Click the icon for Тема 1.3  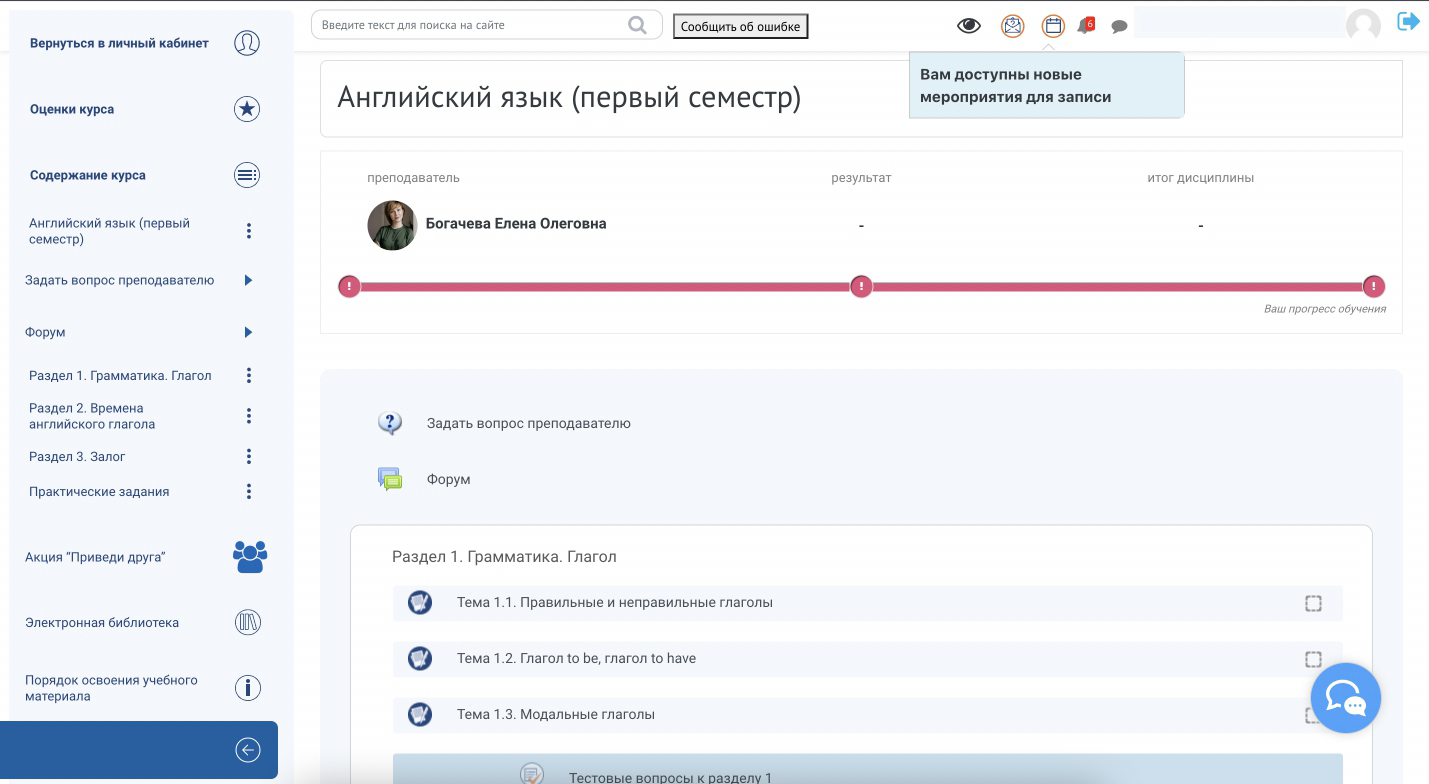coord(420,714)
